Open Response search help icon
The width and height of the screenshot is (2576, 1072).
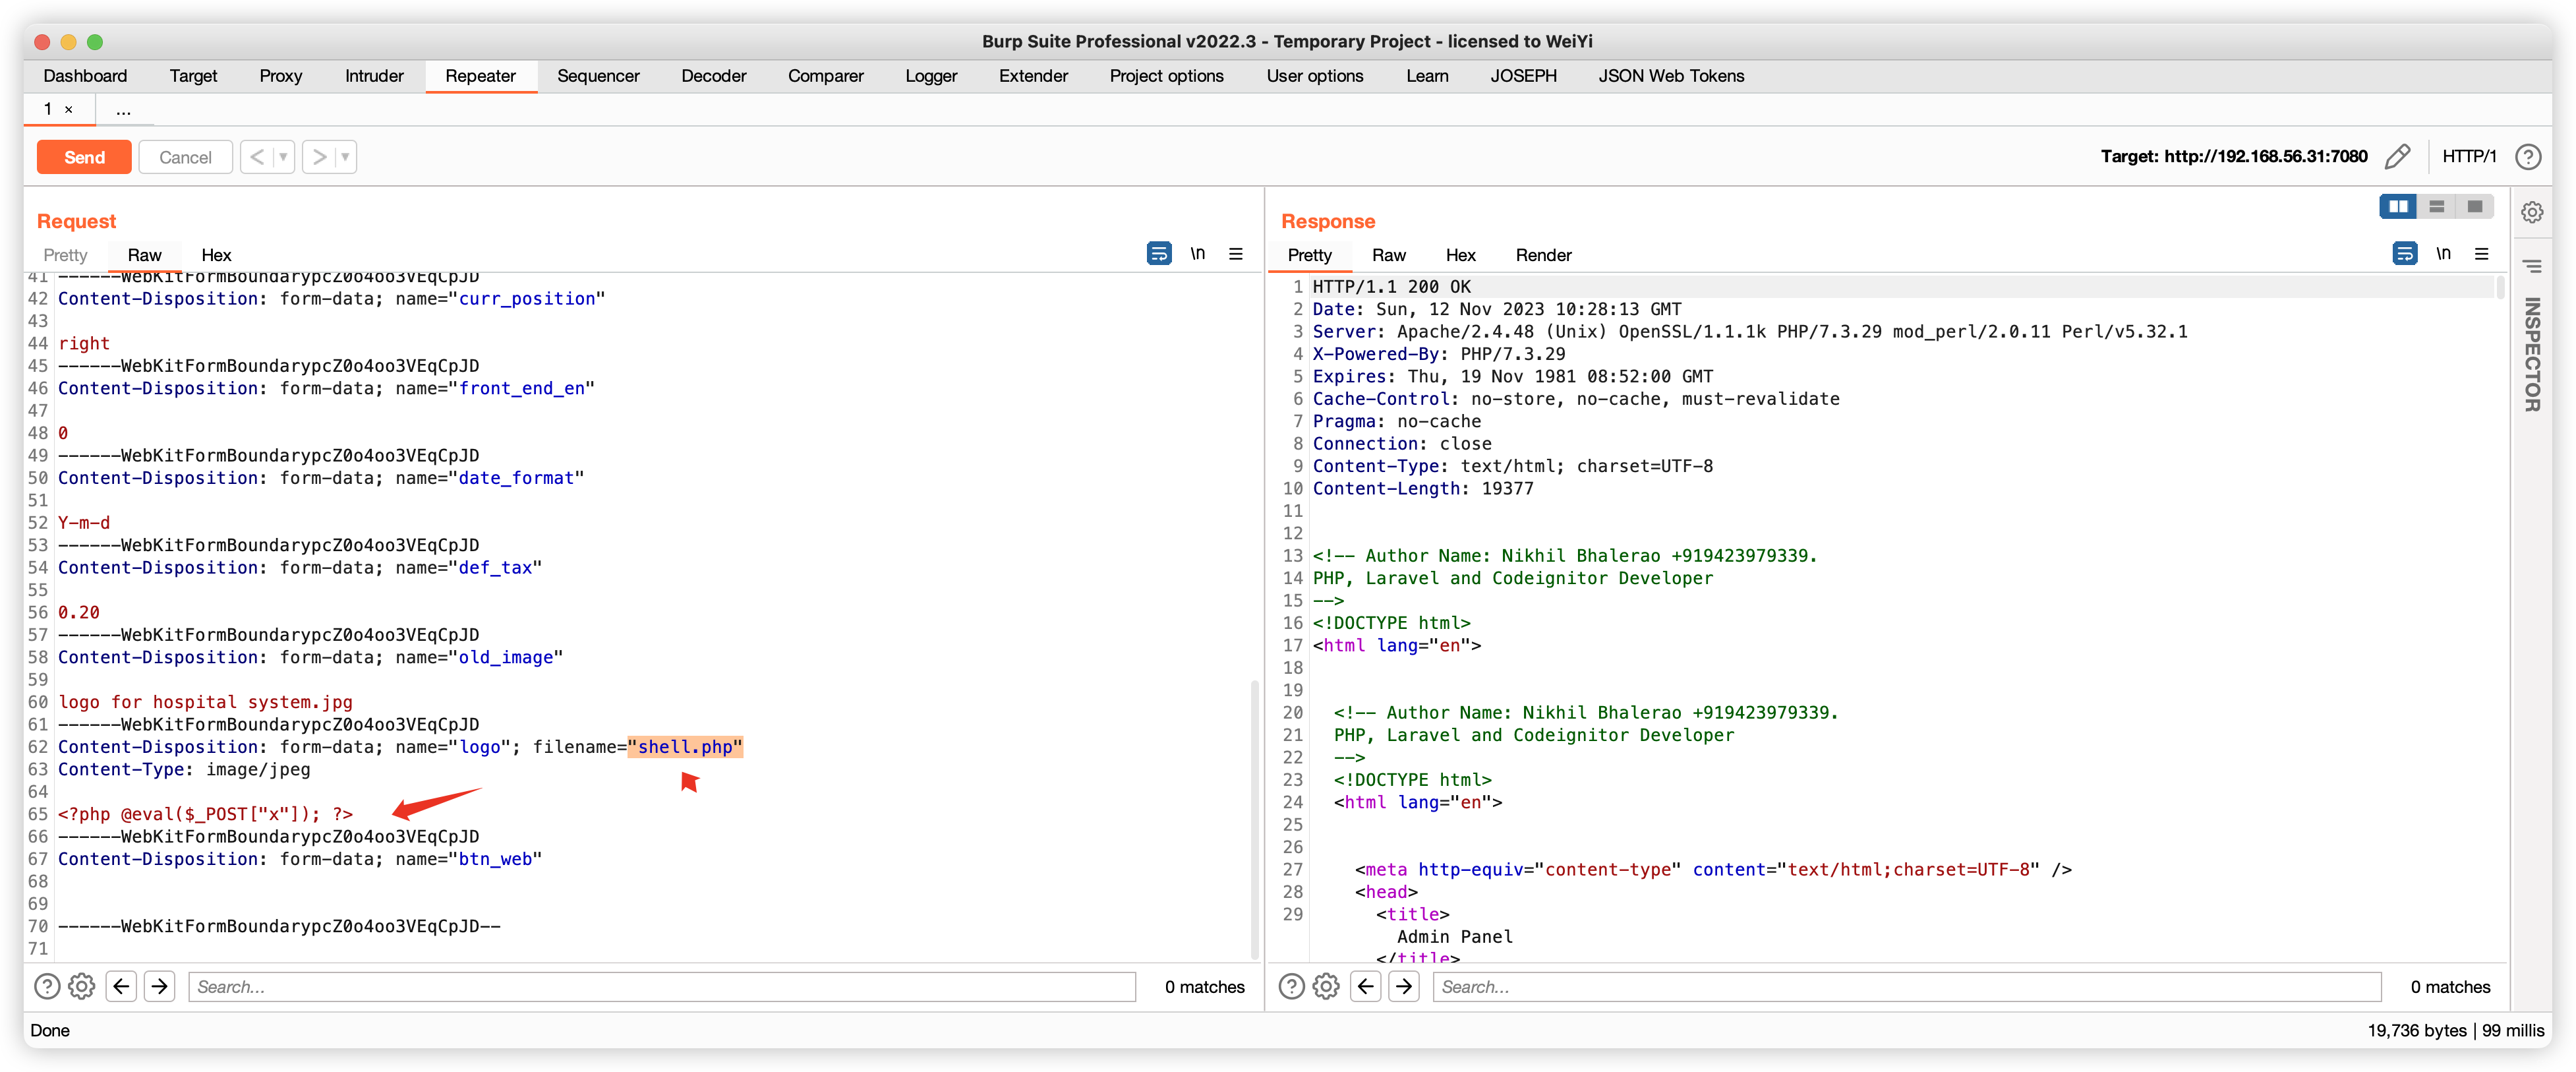(x=1292, y=987)
